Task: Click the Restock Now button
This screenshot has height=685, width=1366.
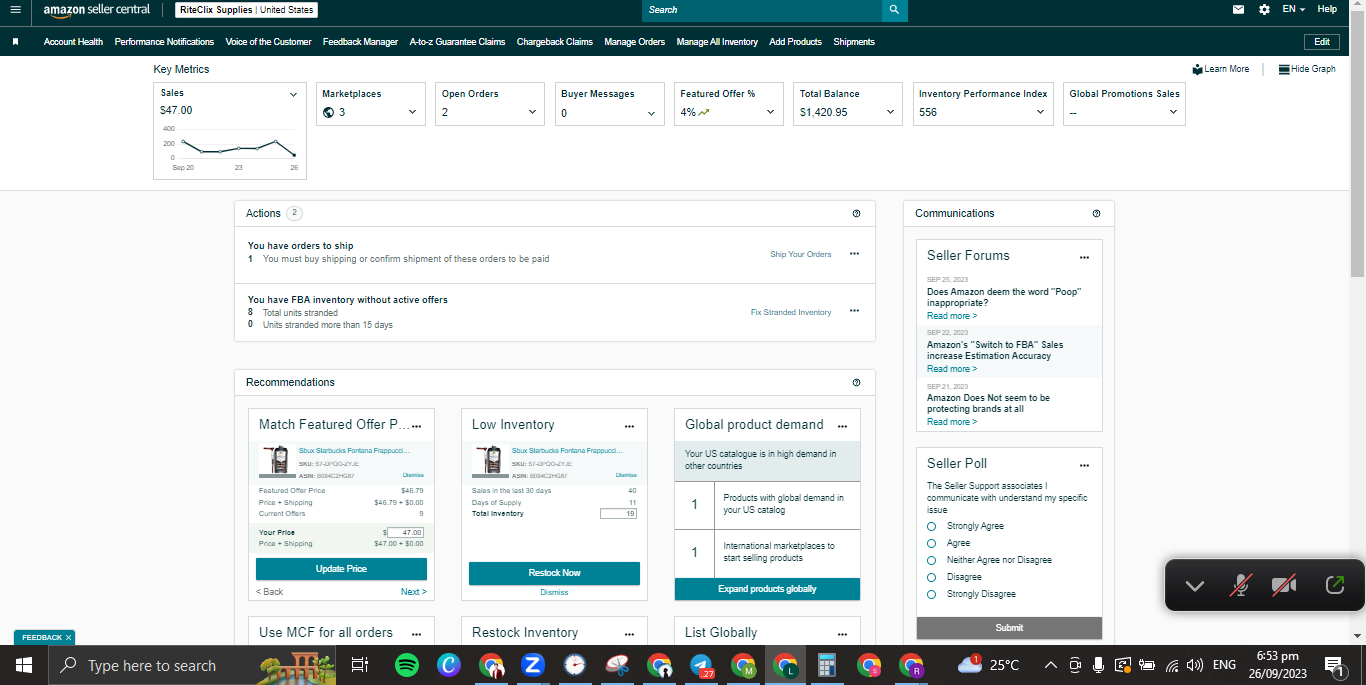Action: [554, 573]
